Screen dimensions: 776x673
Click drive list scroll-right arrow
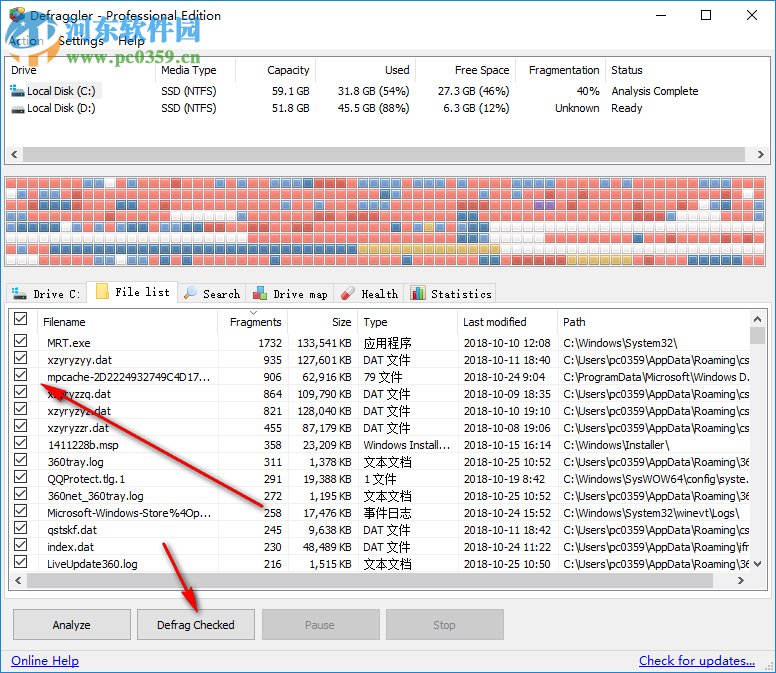click(x=761, y=154)
